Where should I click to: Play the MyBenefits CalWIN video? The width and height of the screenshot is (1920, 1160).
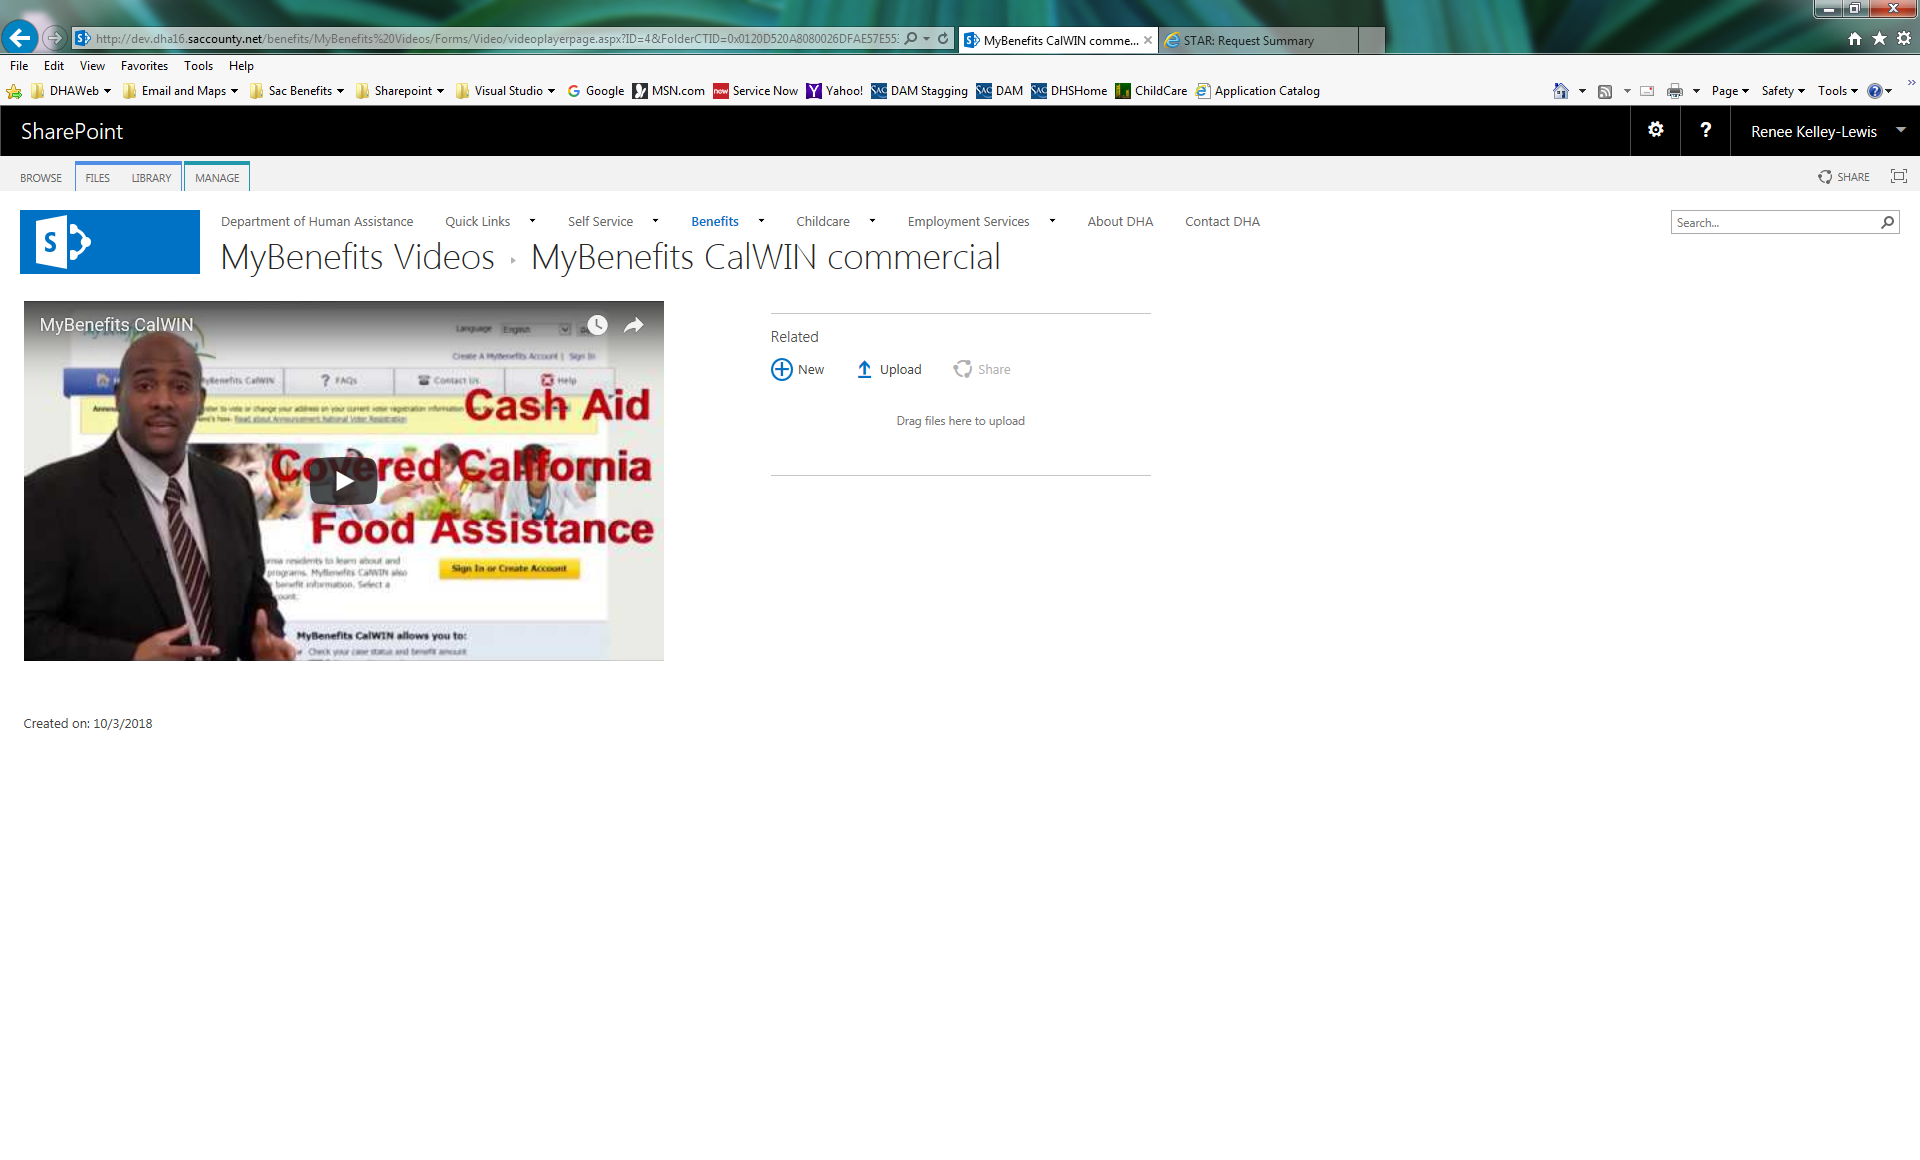pos(343,481)
